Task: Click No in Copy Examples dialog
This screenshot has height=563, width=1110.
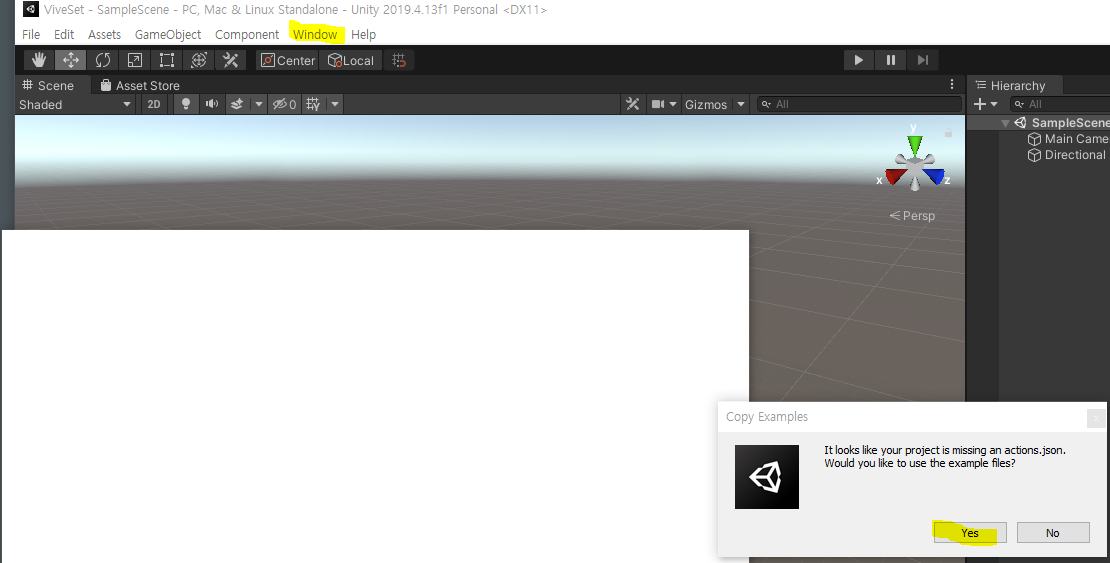Action: point(1053,533)
